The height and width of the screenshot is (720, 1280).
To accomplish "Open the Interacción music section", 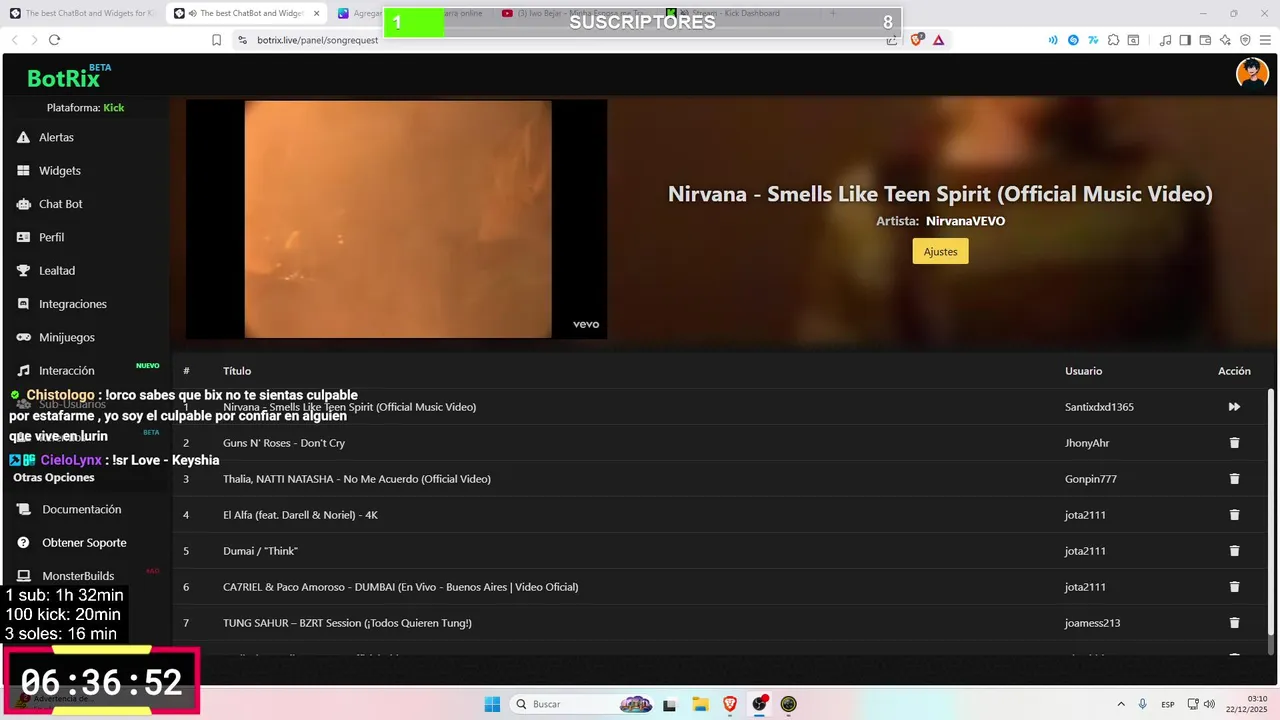I will tap(66, 371).
